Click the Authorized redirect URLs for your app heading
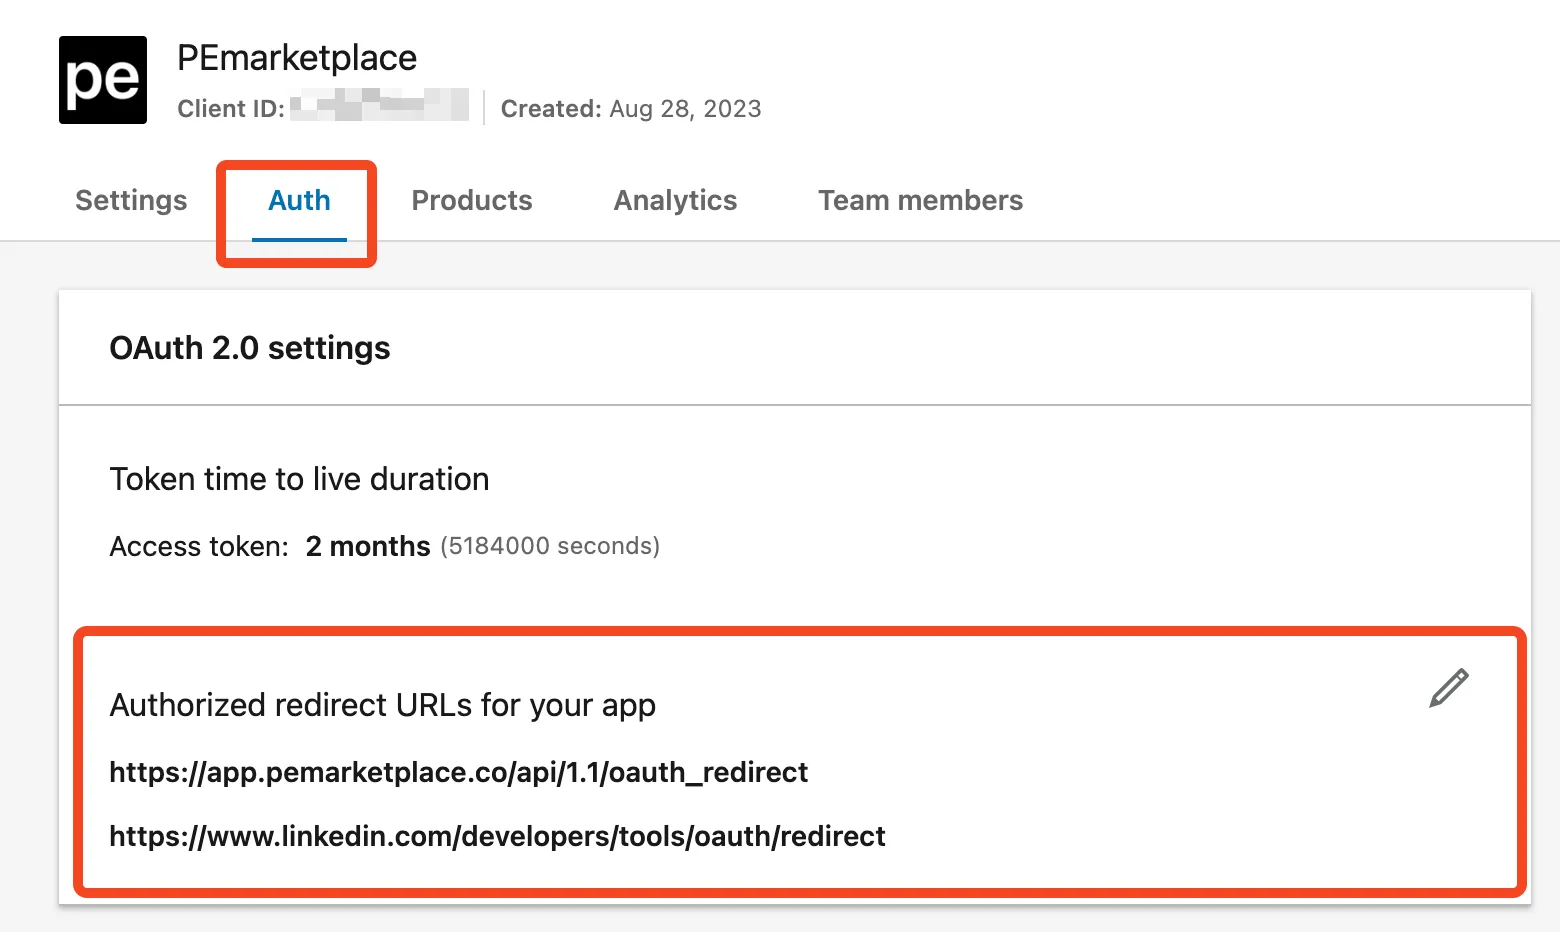 382,705
